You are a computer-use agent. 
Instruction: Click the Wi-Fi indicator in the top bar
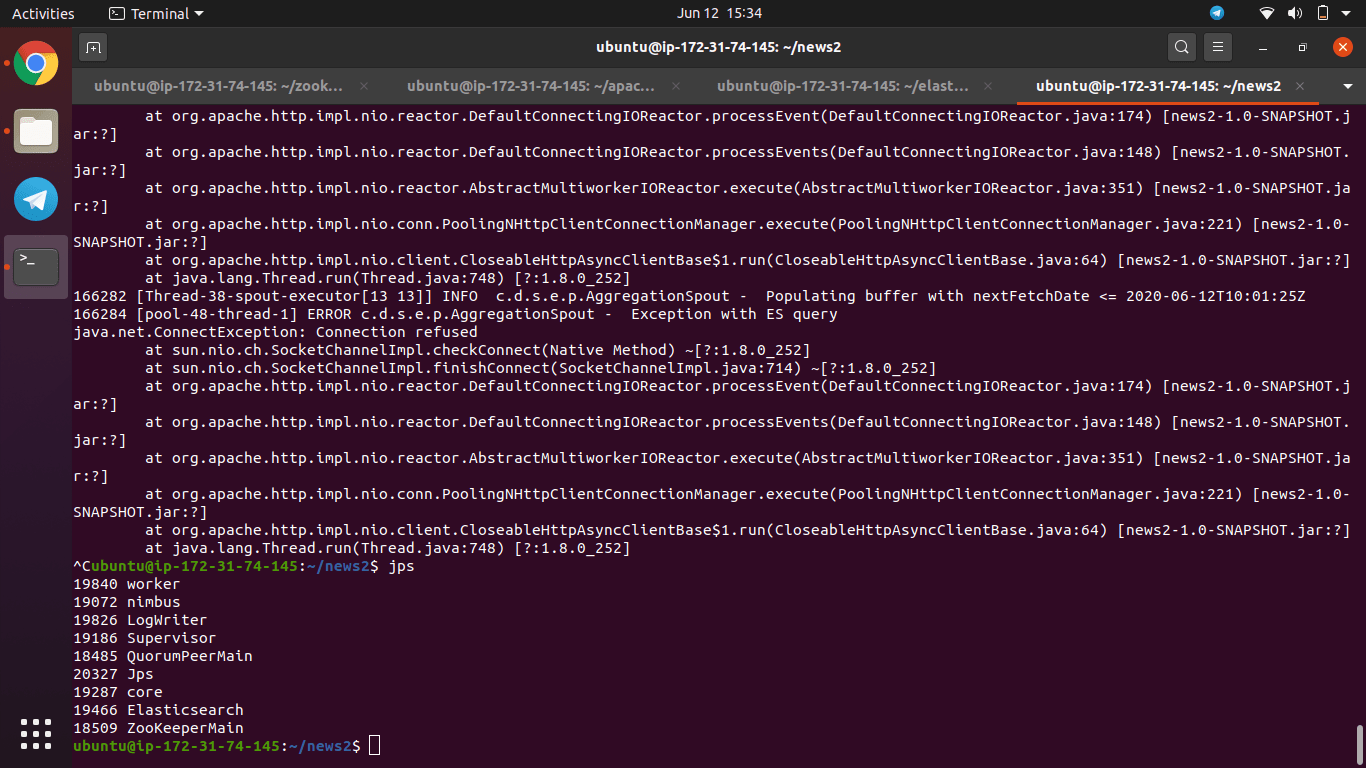click(1266, 13)
